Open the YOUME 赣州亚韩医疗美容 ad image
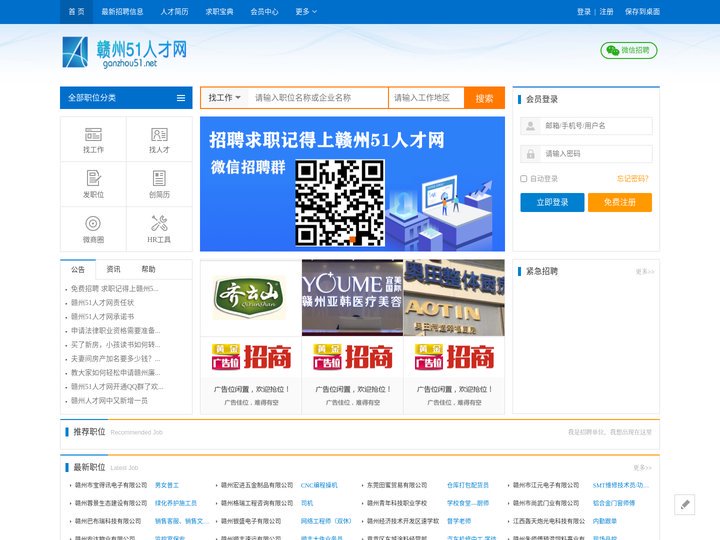 pyautogui.click(x=352, y=298)
